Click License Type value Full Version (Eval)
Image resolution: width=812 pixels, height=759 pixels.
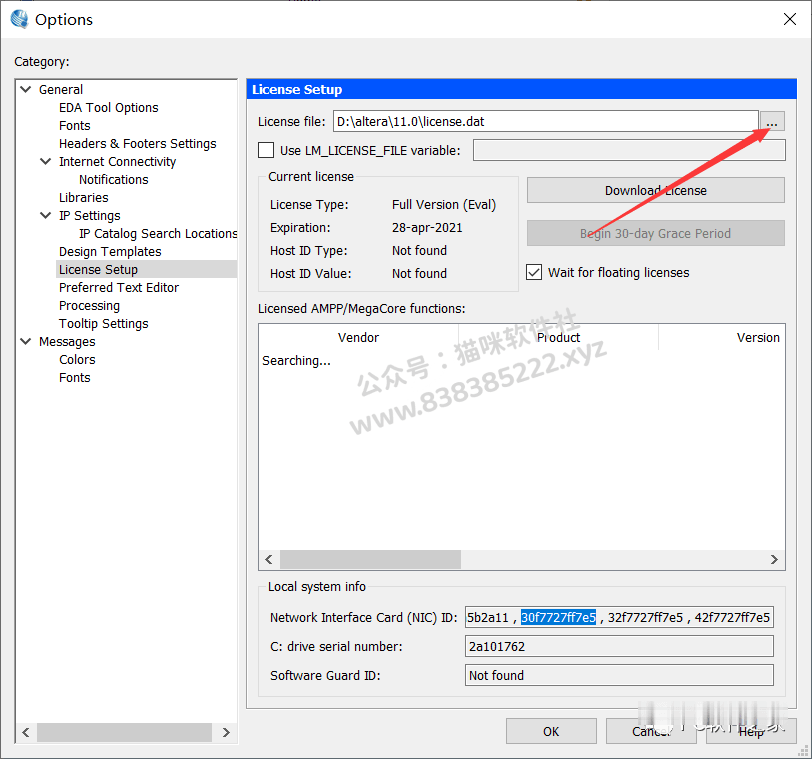(444, 205)
